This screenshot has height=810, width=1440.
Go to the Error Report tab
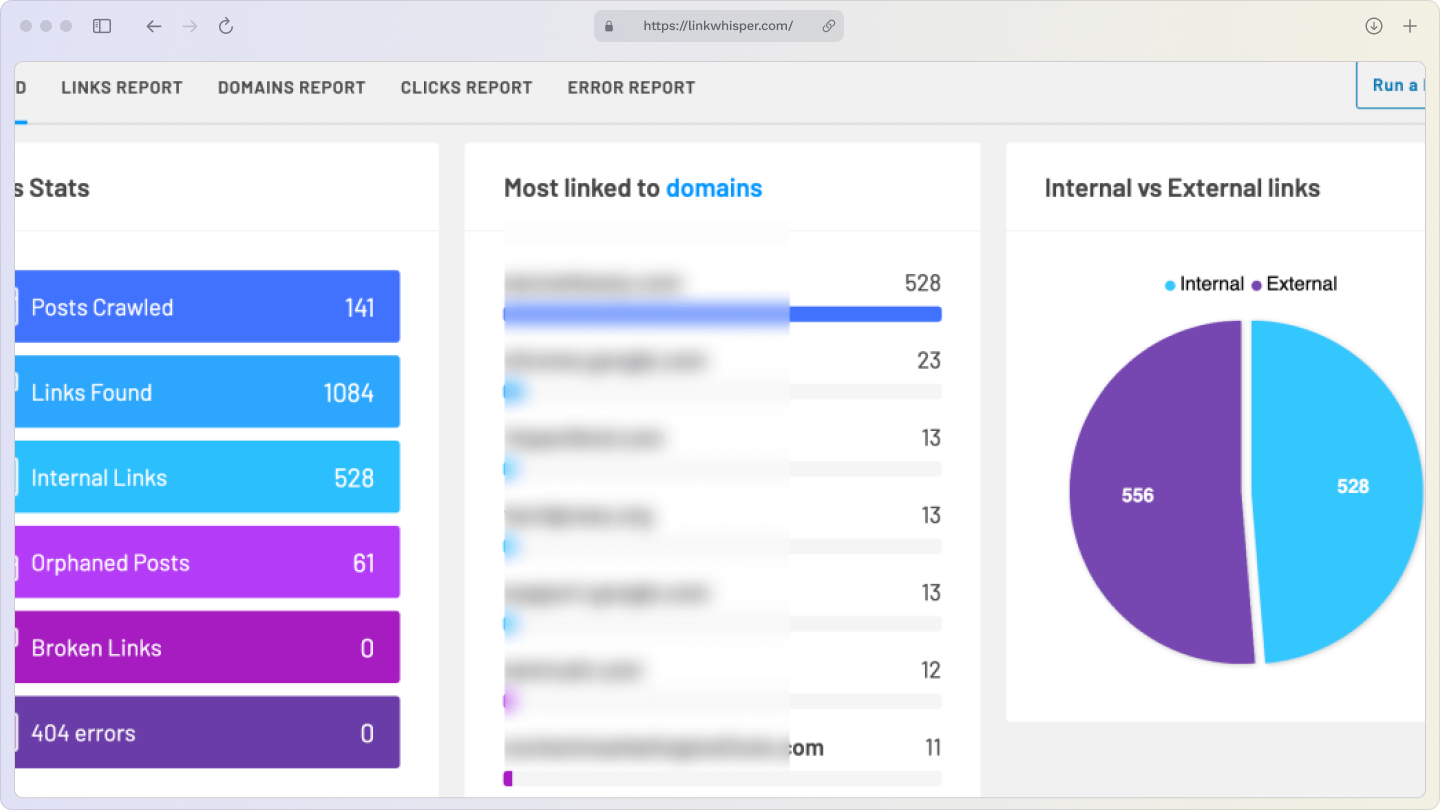(631, 88)
